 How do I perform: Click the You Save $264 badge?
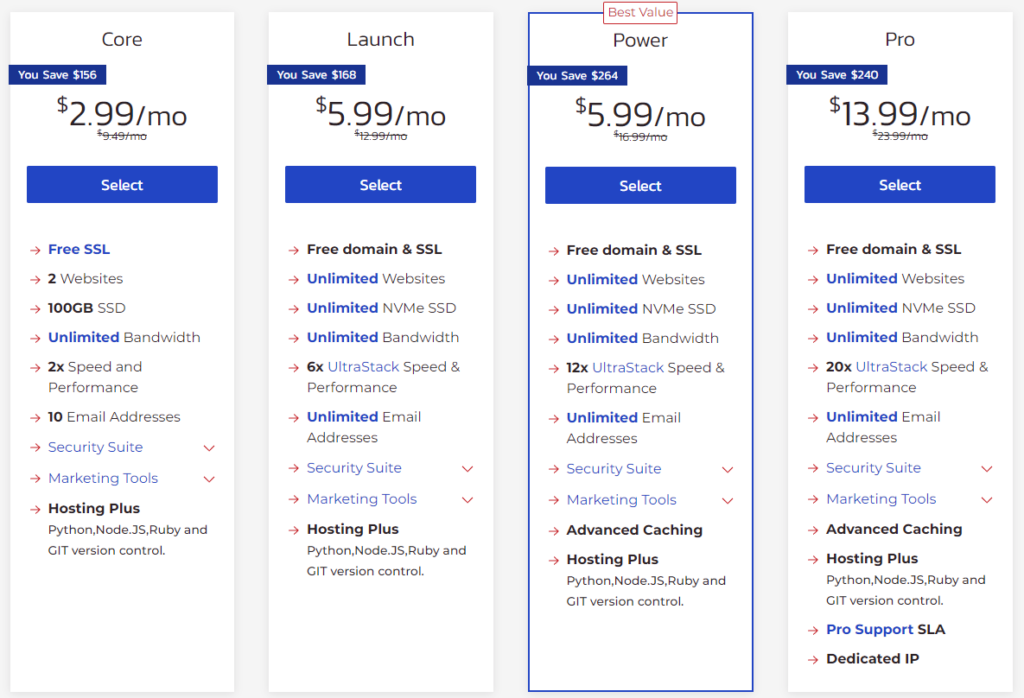577,76
